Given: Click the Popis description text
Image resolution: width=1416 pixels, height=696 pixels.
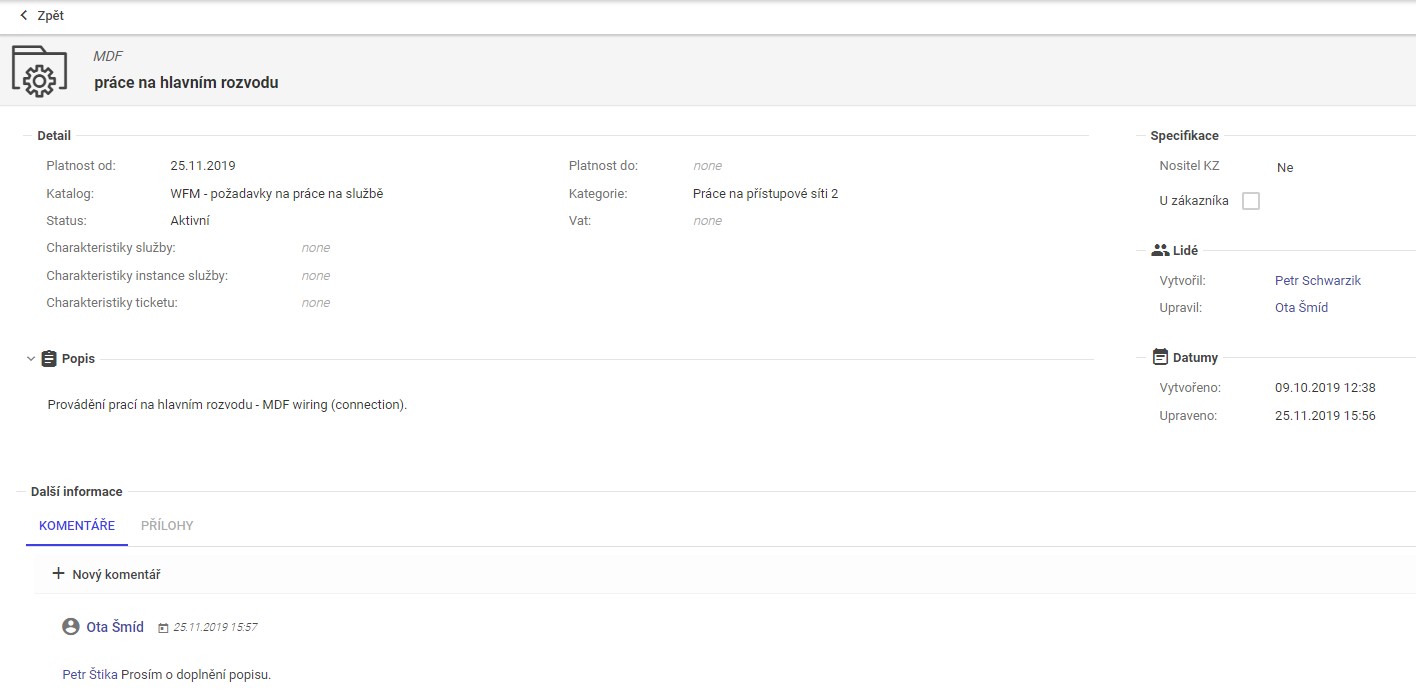Looking at the screenshot, I should tap(227, 405).
